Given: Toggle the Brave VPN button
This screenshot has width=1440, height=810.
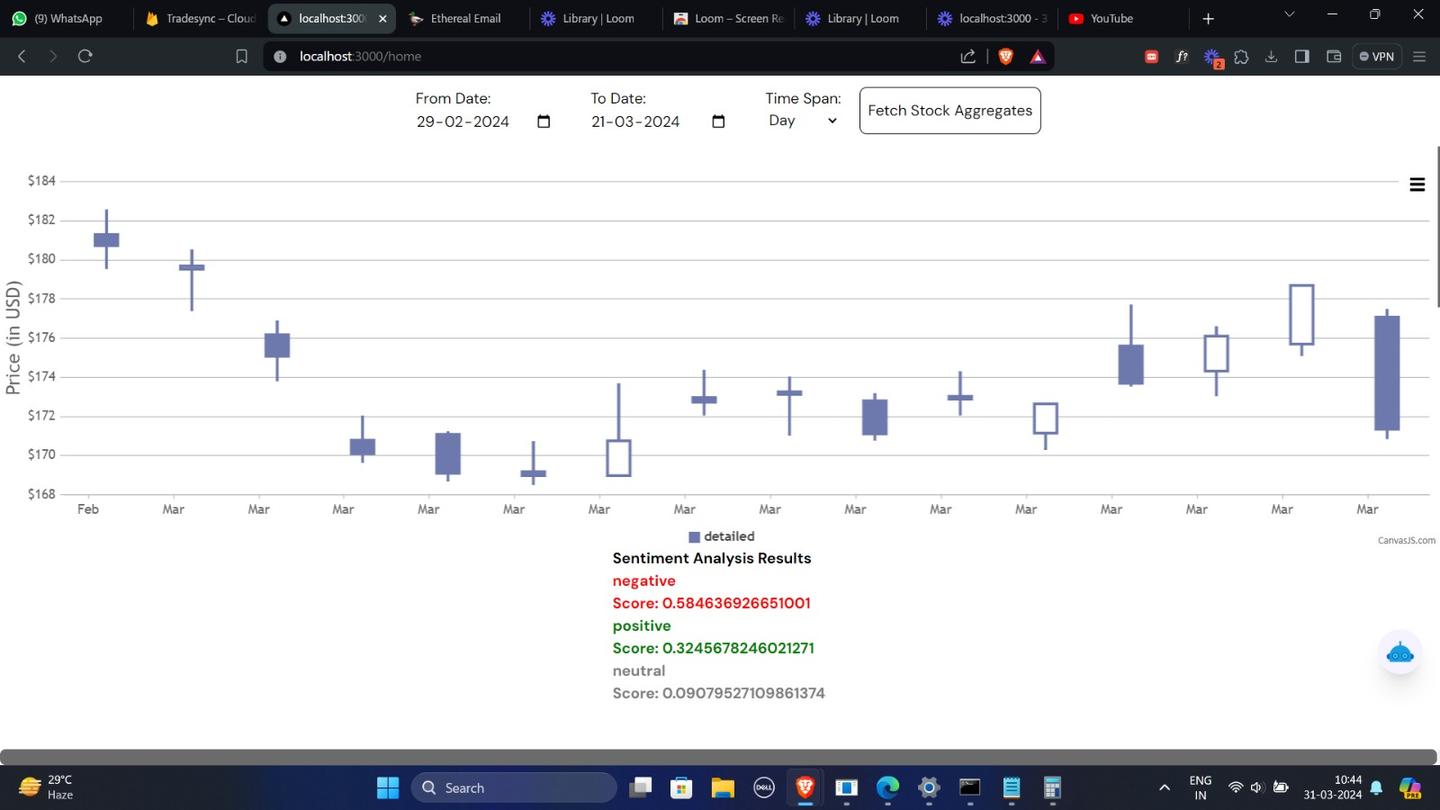Looking at the screenshot, I should point(1377,57).
